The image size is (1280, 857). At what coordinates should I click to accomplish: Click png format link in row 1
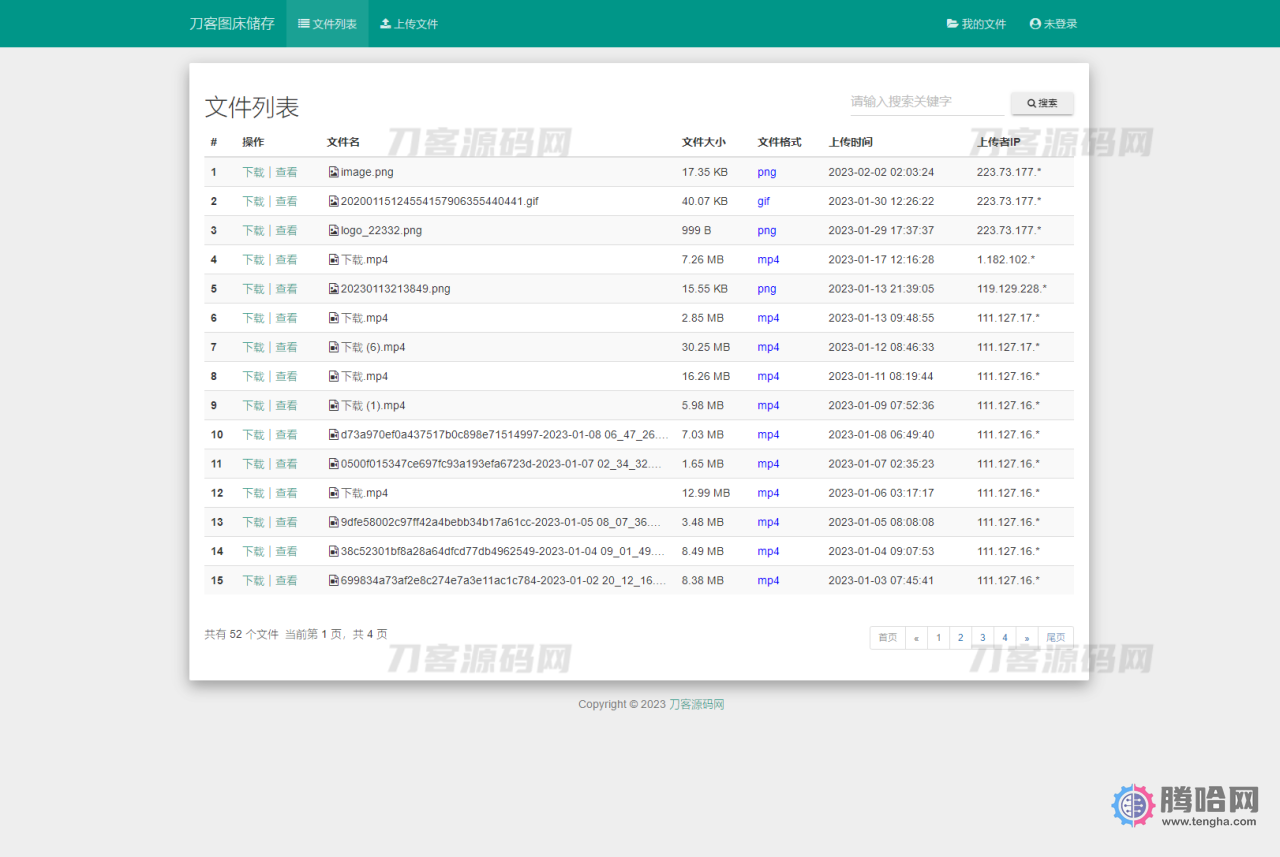click(x=767, y=172)
